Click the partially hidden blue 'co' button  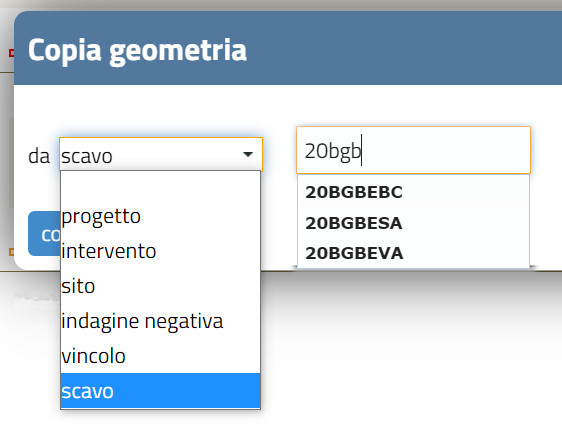pos(44,234)
